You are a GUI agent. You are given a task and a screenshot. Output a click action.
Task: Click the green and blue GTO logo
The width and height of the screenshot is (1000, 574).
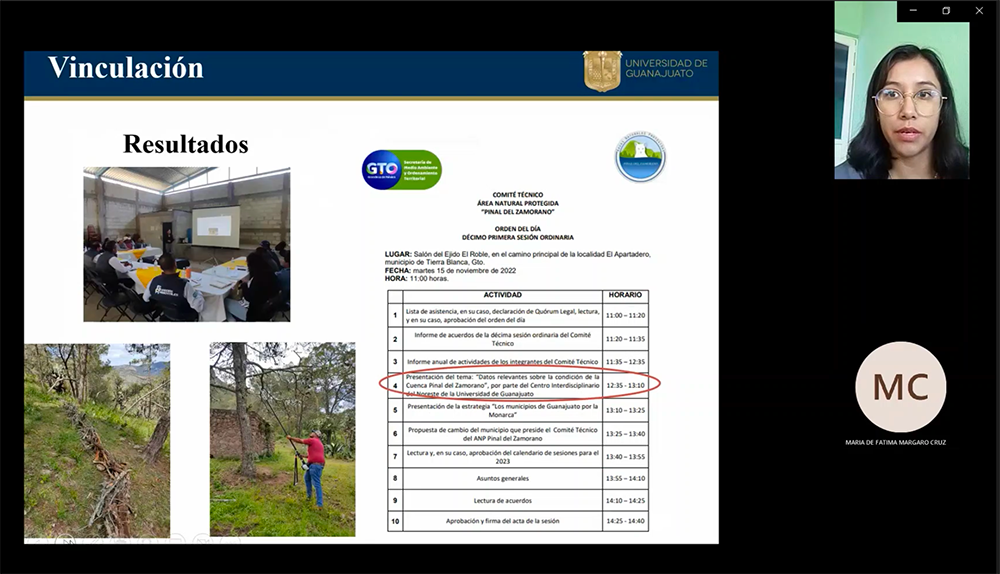pos(401,169)
